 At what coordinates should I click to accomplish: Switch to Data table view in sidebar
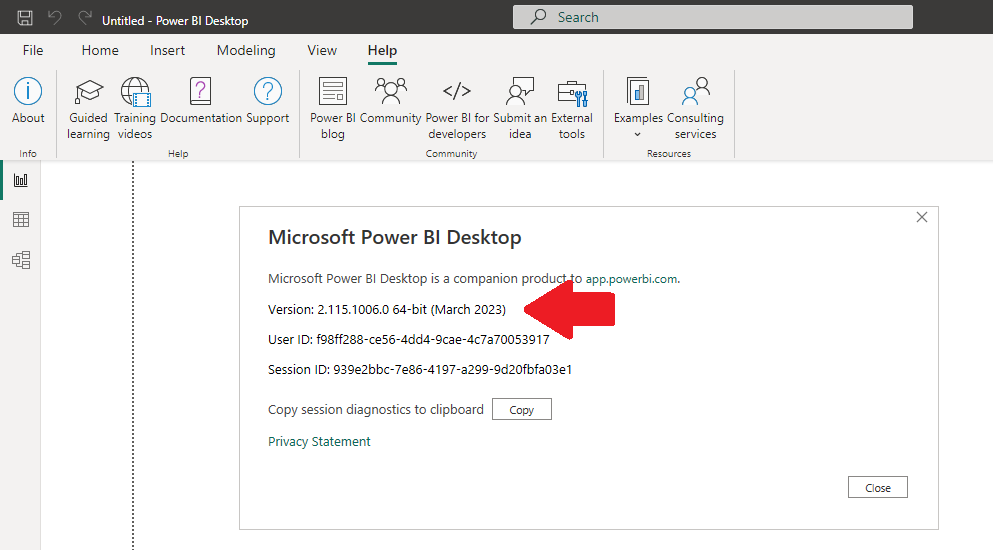21,220
